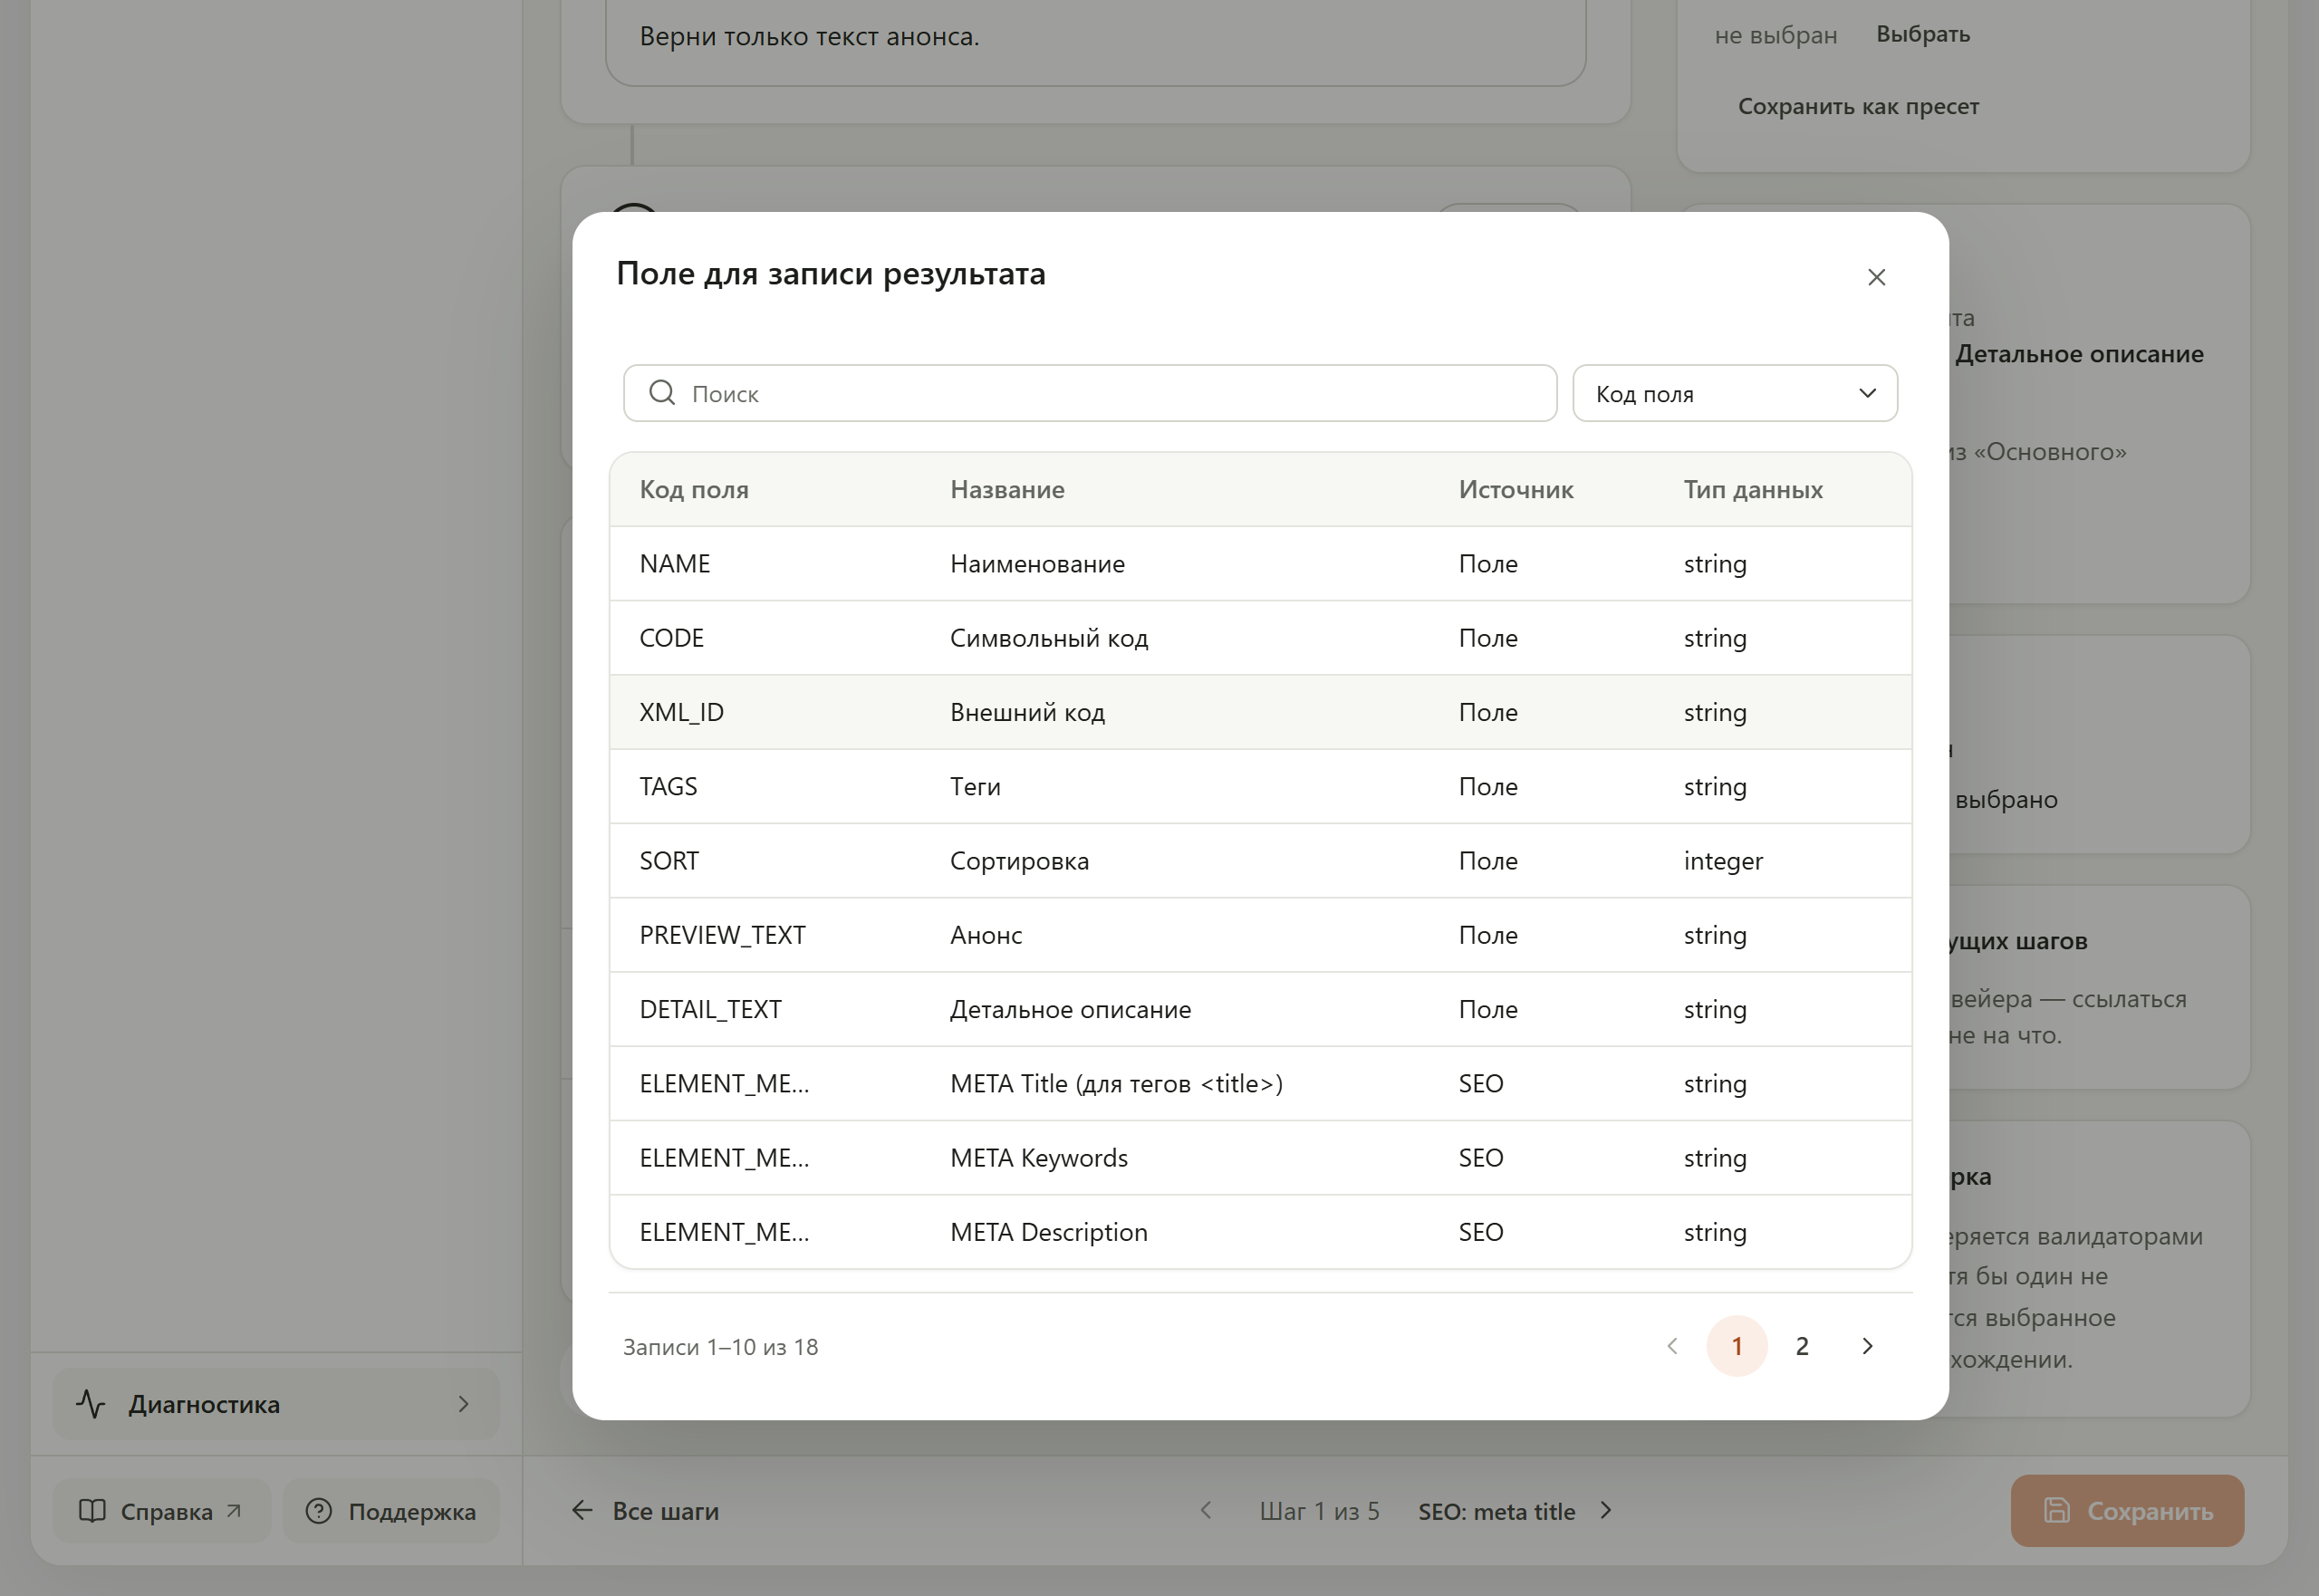The image size is (2319, 1596).
Task: Select current page 1 in pagination
Action: click(x=1736, y=1346)
